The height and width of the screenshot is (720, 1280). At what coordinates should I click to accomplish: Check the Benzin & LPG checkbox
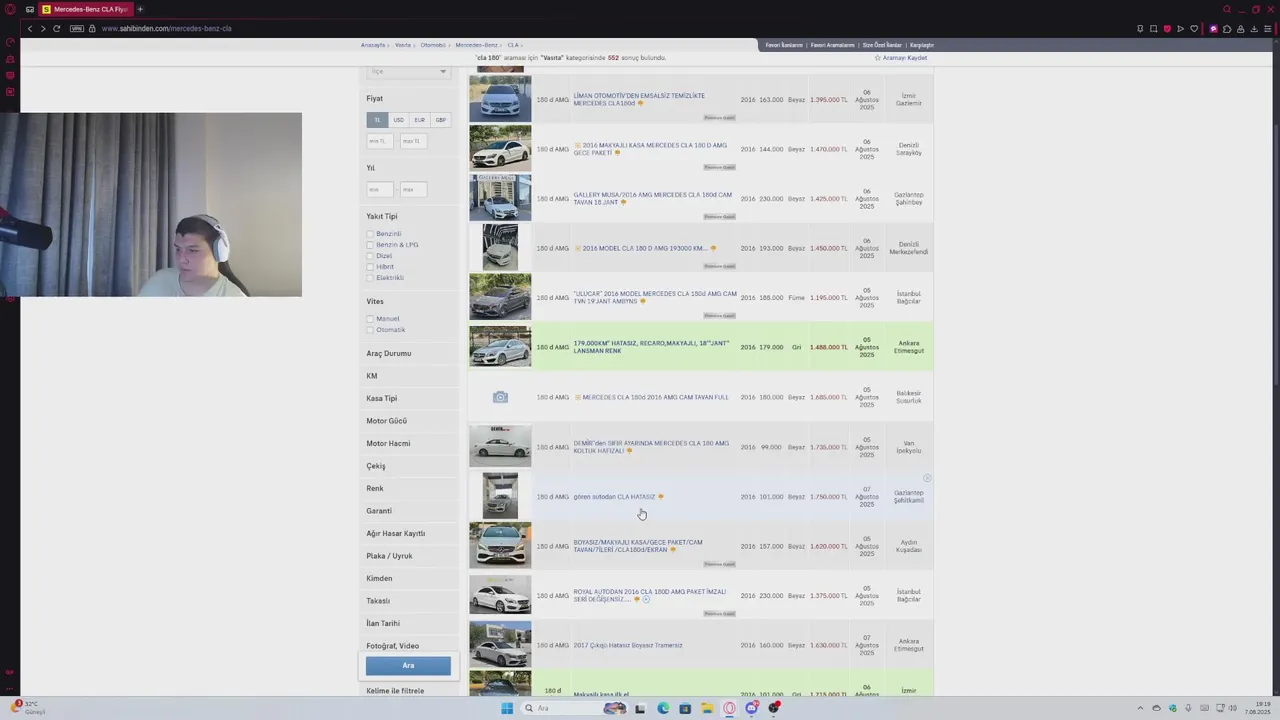click(370, 245)
